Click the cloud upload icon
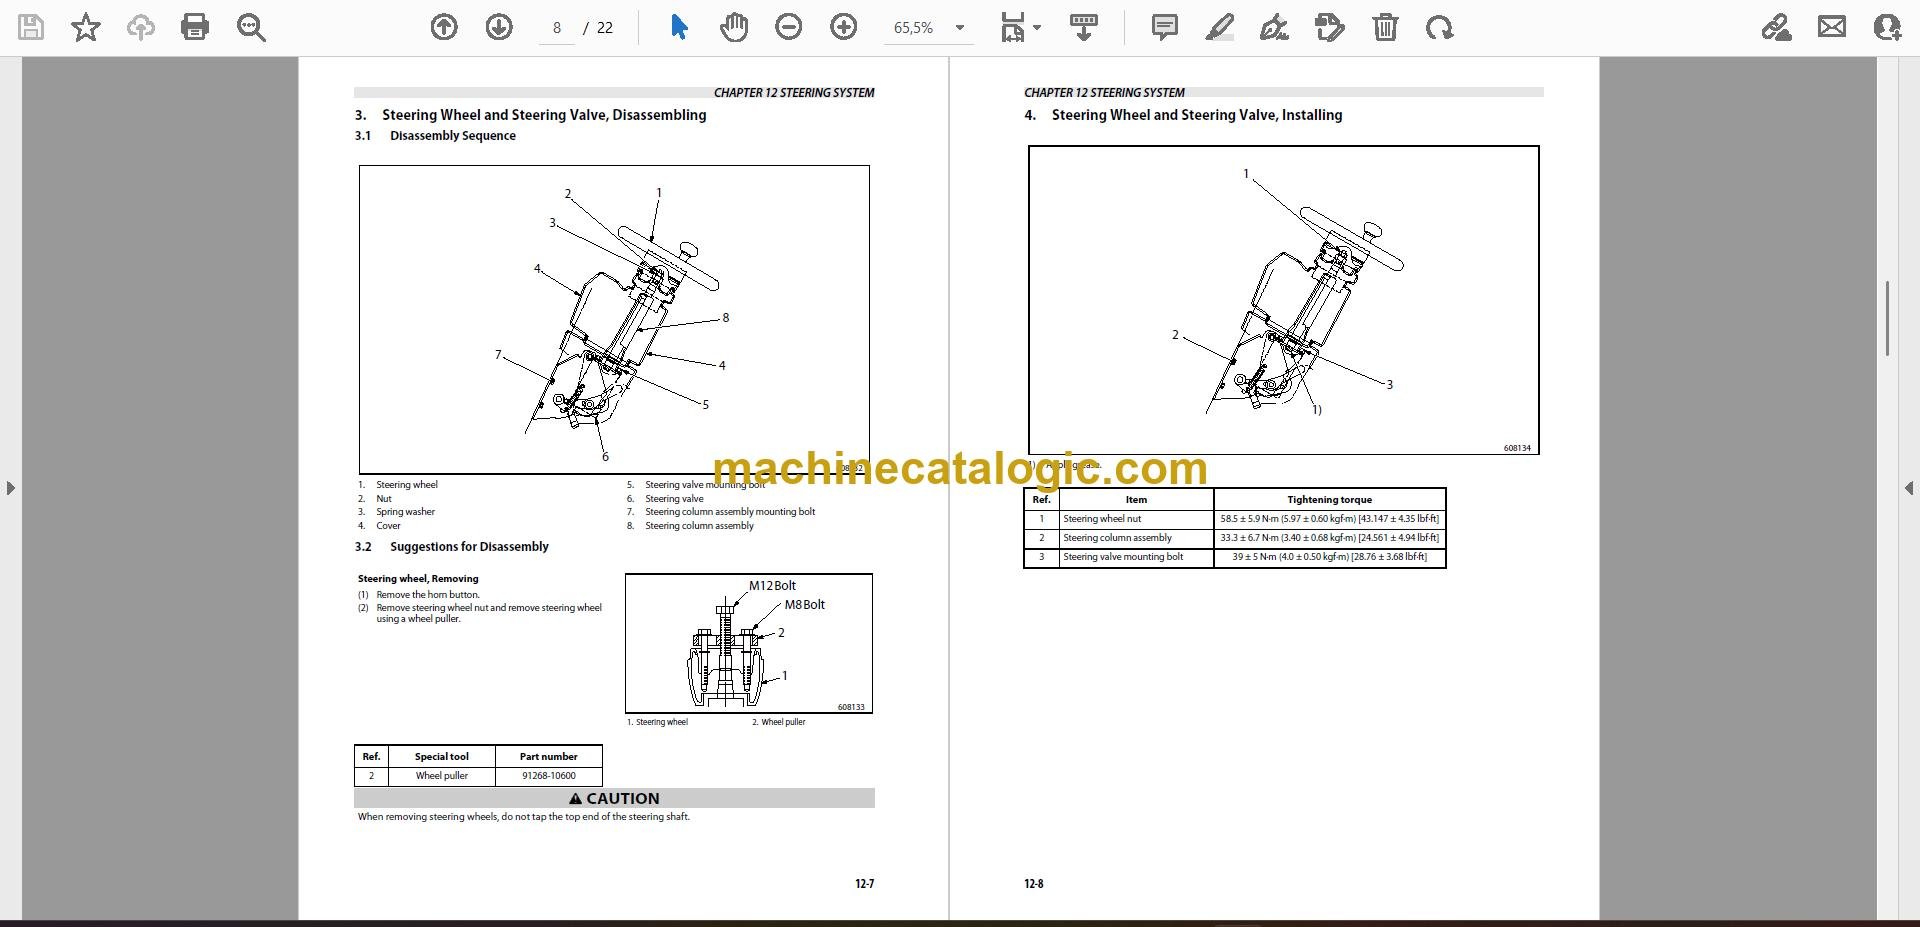The width and height of the screenshot is (1920, 927). tap(141, 27)
